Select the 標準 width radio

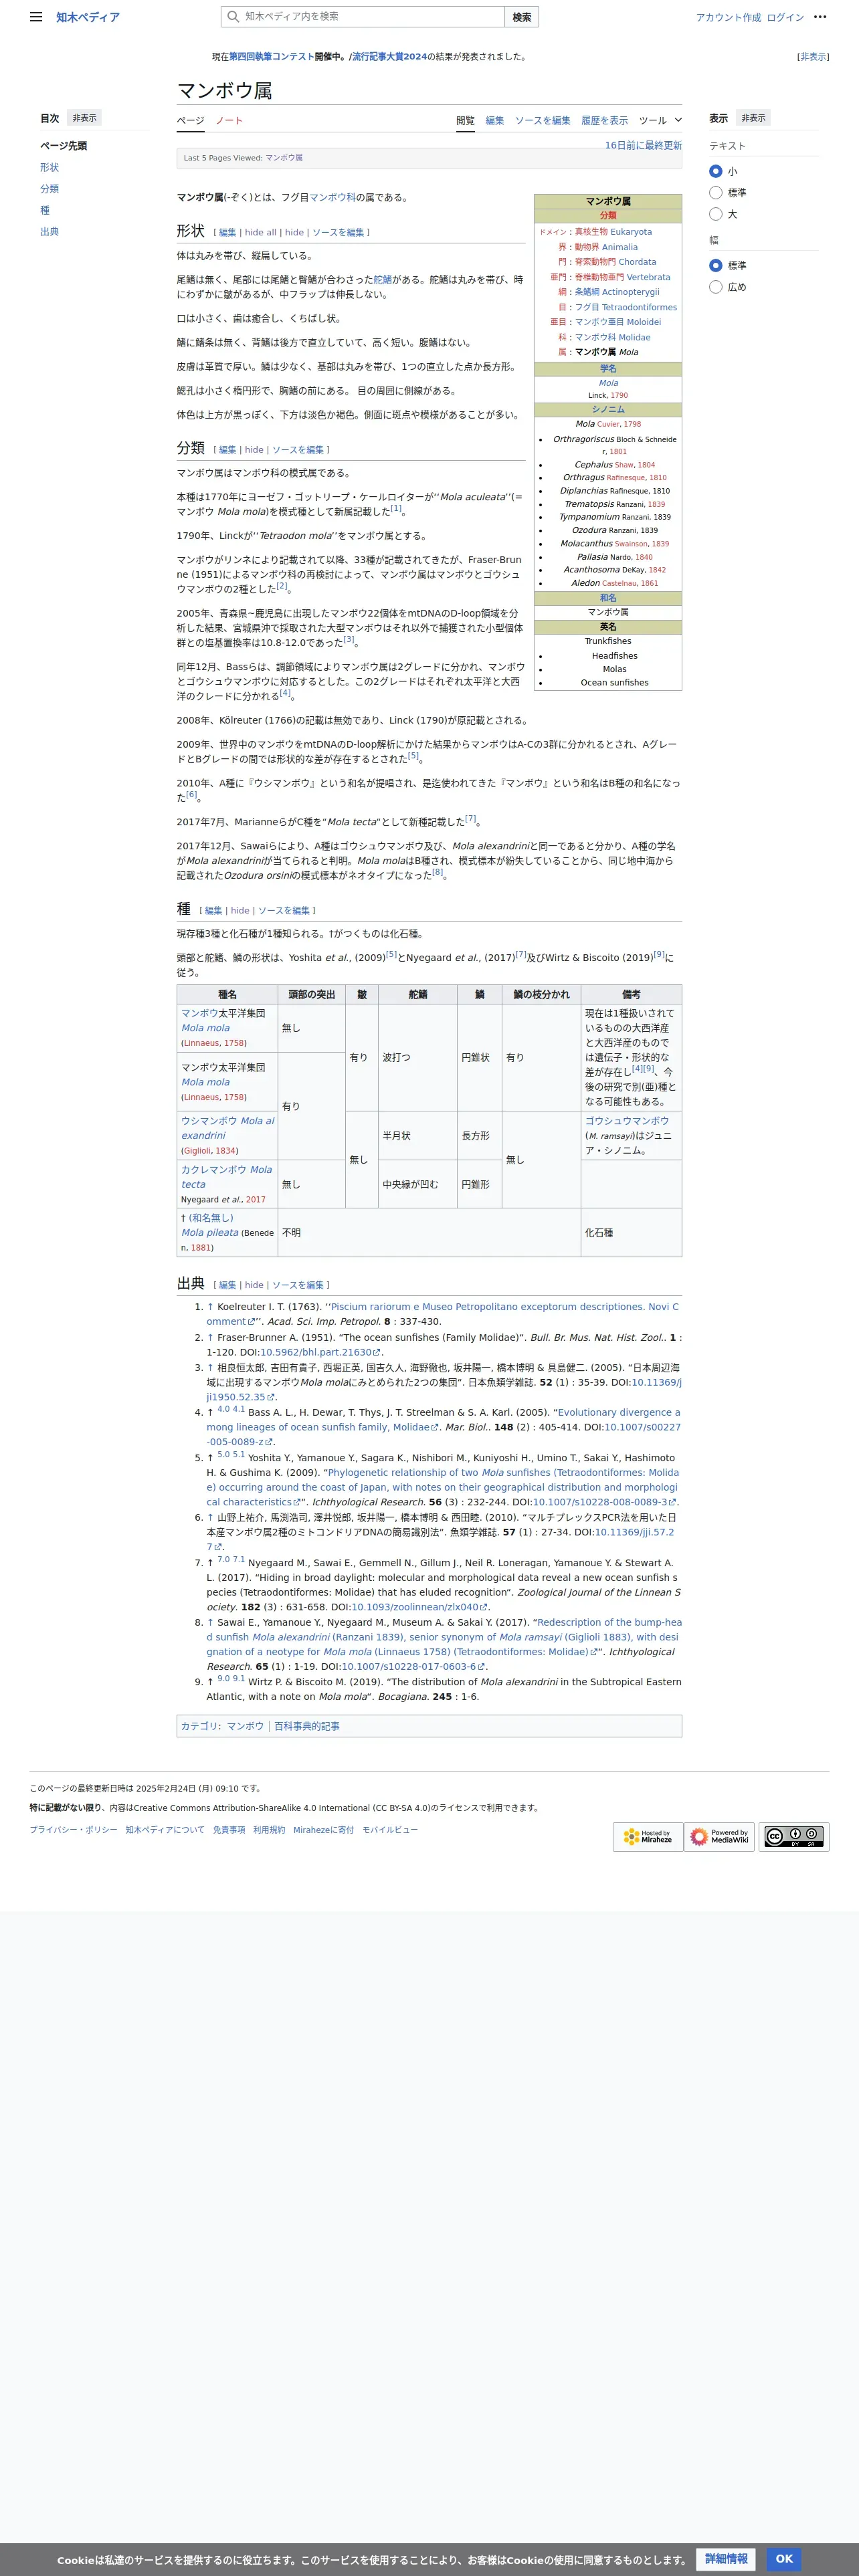coord(716,265)
